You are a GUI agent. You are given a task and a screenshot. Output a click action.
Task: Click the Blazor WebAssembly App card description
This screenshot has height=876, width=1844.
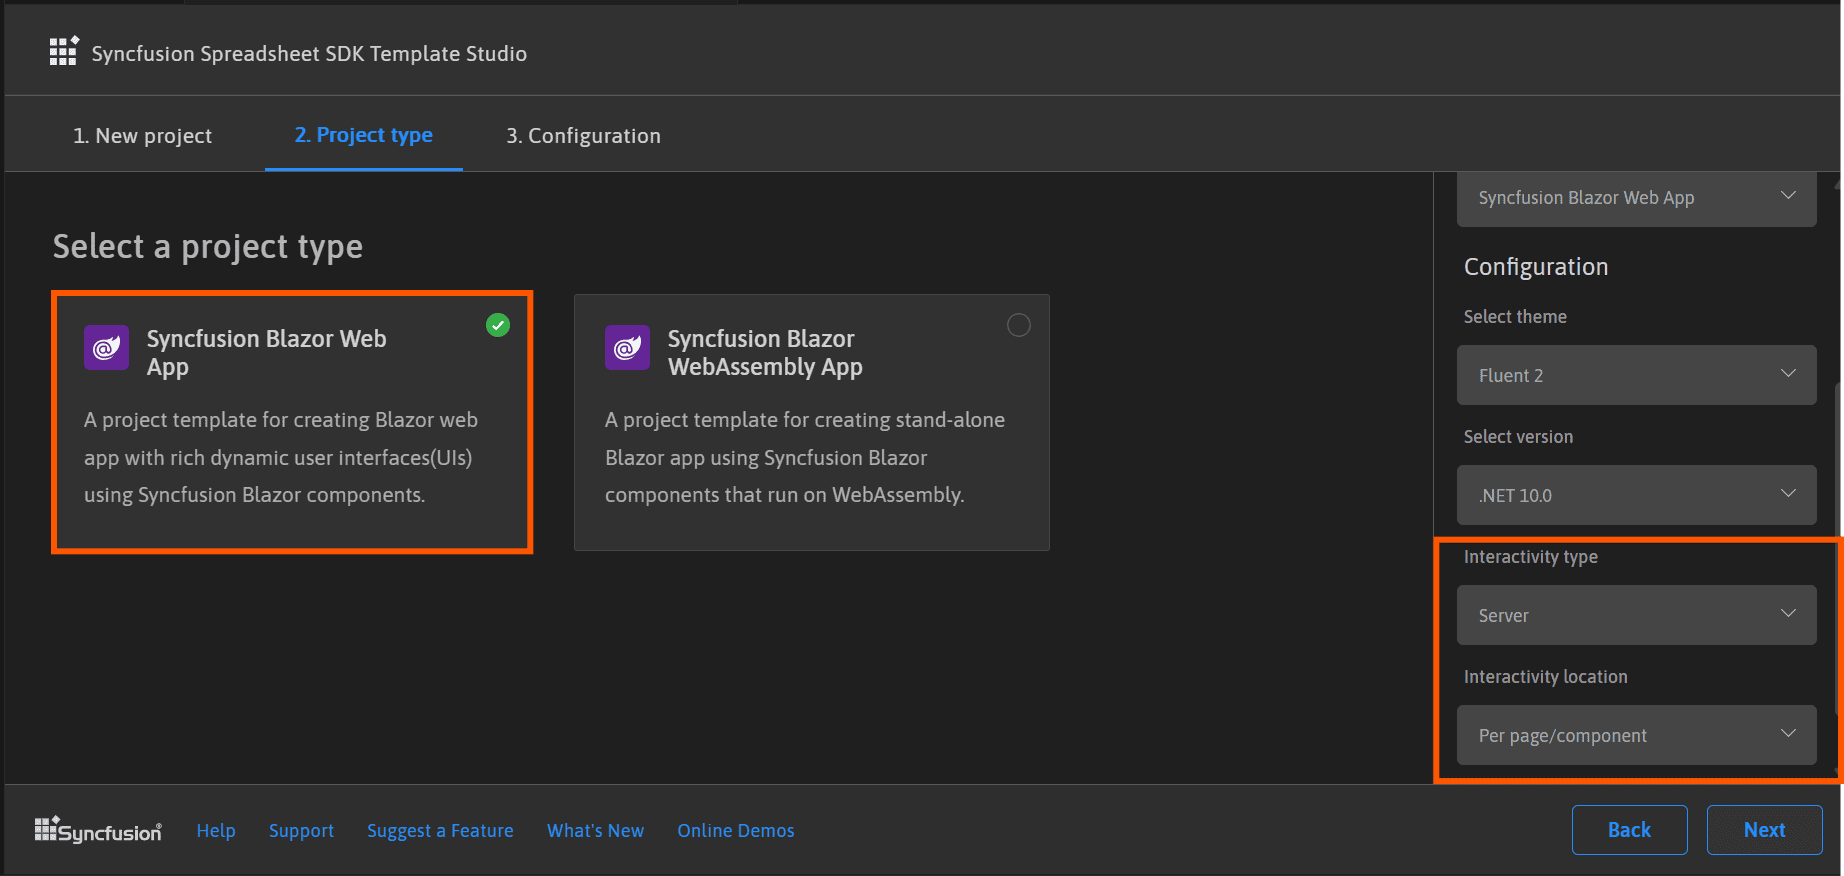[805, 457]
